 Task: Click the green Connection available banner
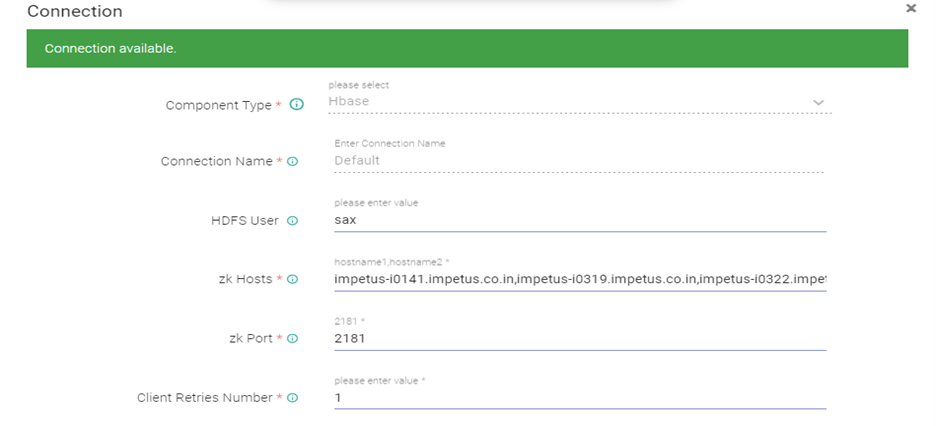pos(467,49)
